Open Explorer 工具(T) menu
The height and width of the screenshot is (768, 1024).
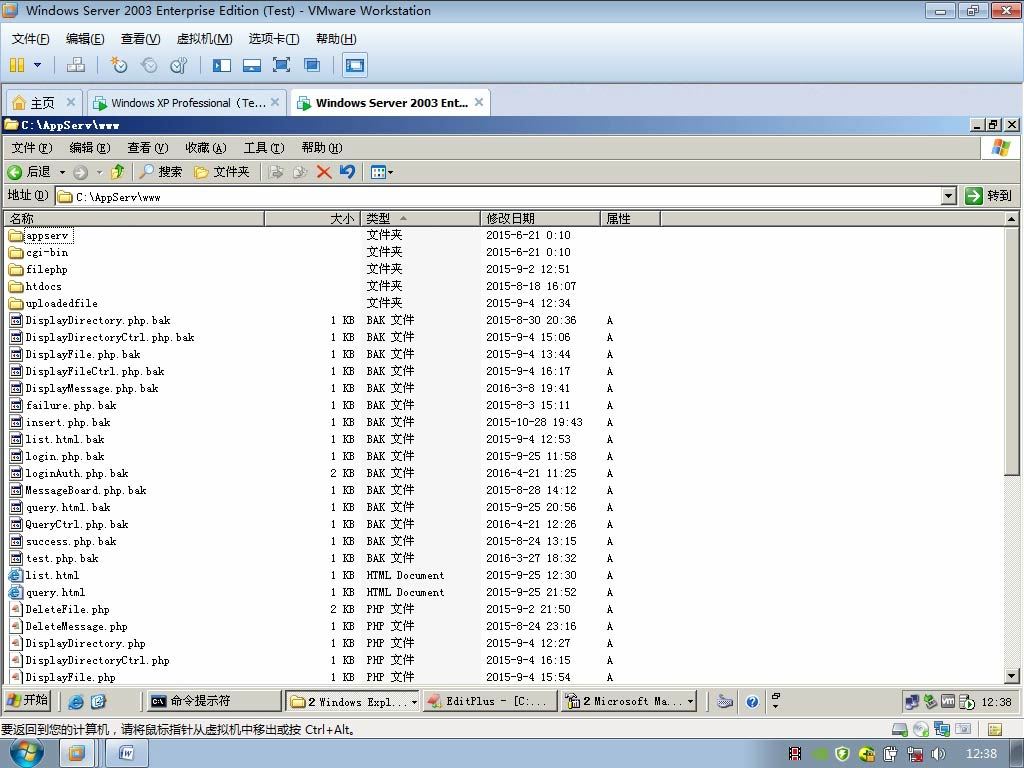(x=264, y=148)
